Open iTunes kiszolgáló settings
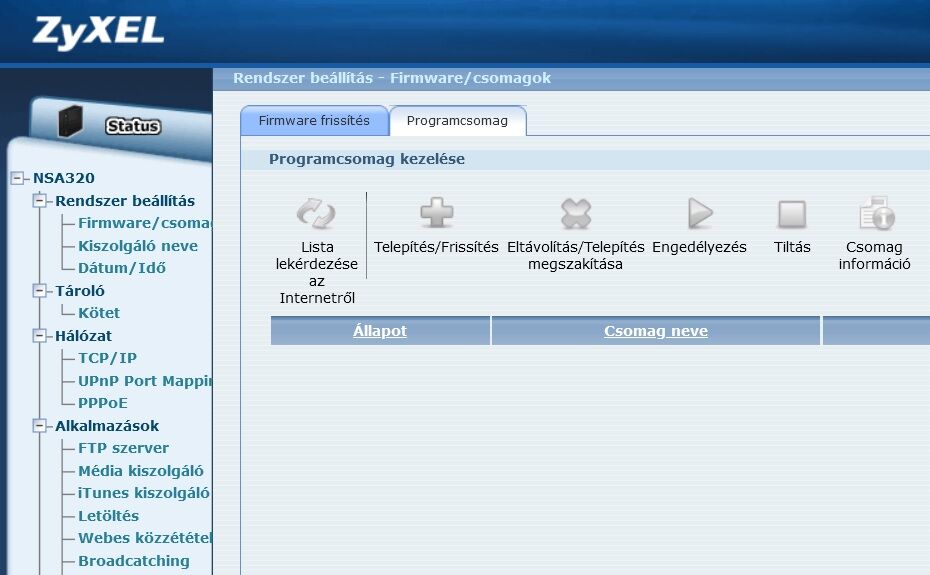Viewport: 930px width, 575px height. 144,493
